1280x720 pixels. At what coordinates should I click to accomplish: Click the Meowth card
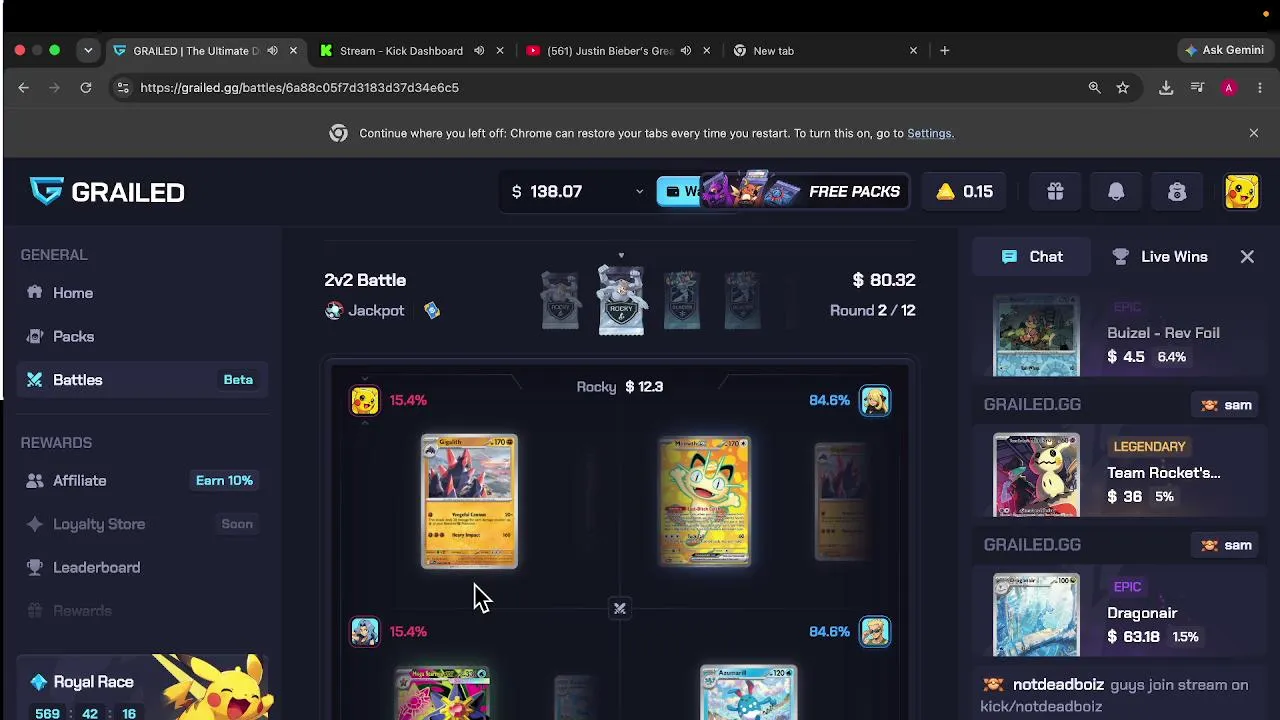[705, 501]
